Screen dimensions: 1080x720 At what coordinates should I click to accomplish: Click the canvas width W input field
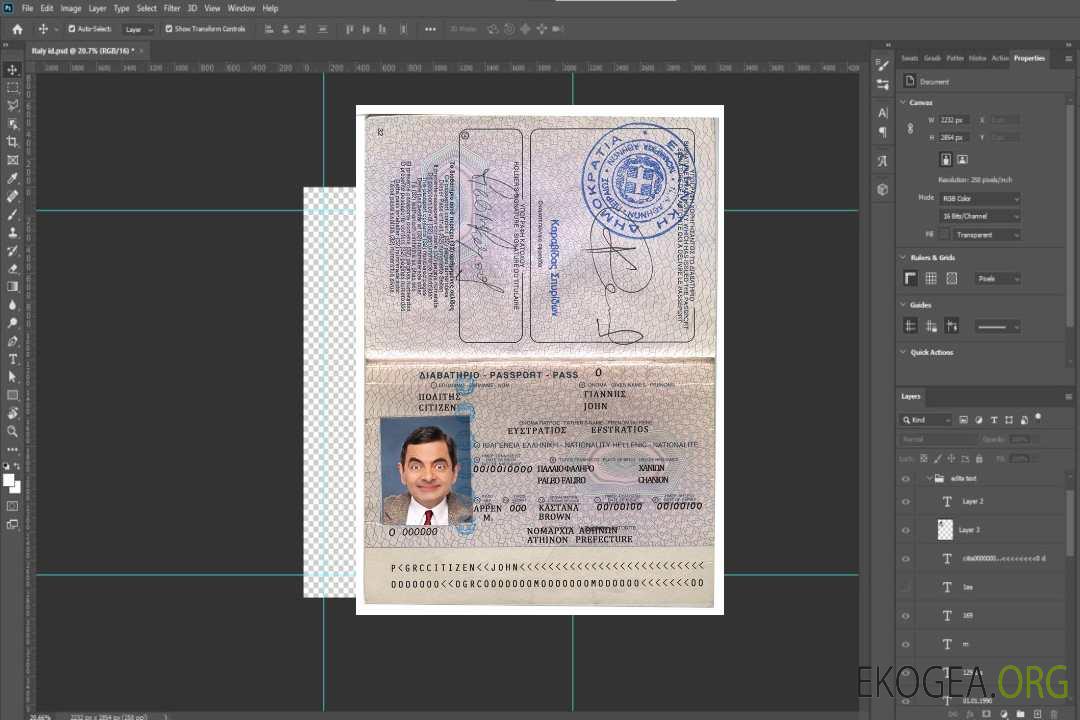[x=954, y=120]
